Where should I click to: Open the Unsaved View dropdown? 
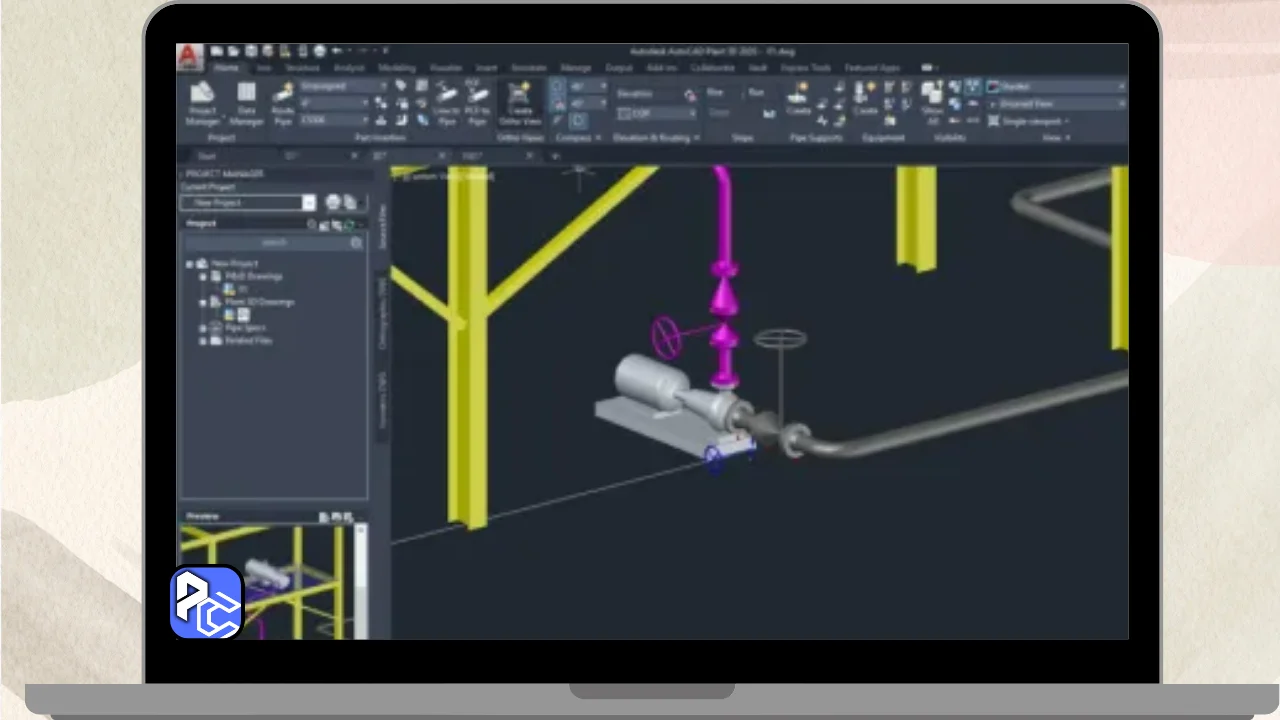pyautogui.click(x=1056, y=103)
